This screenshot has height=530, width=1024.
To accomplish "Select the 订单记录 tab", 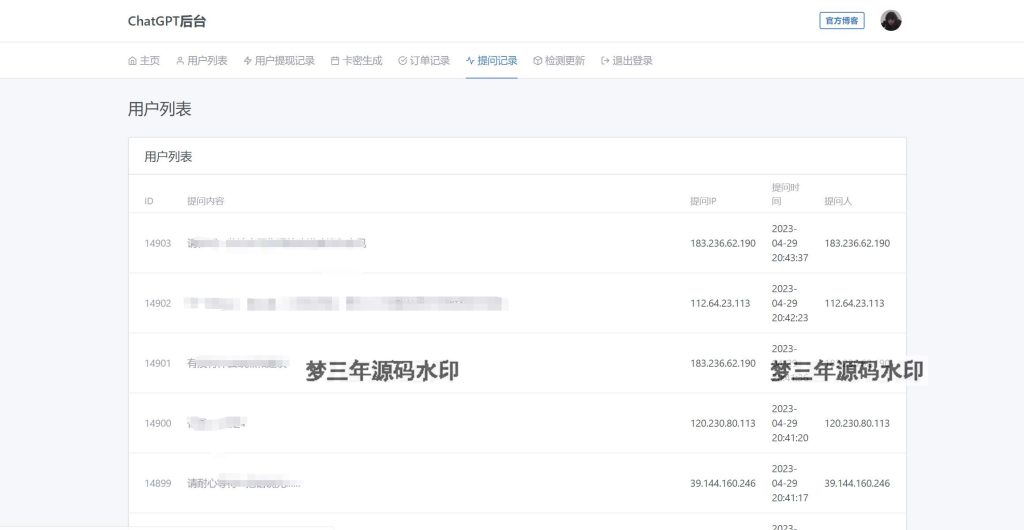I will click(424, 61).
